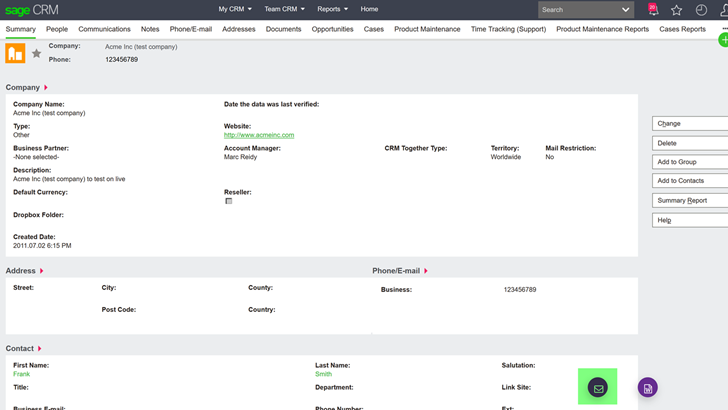Click the Add to Contacts button
The image size is (728, 410).
pos(690,181)
